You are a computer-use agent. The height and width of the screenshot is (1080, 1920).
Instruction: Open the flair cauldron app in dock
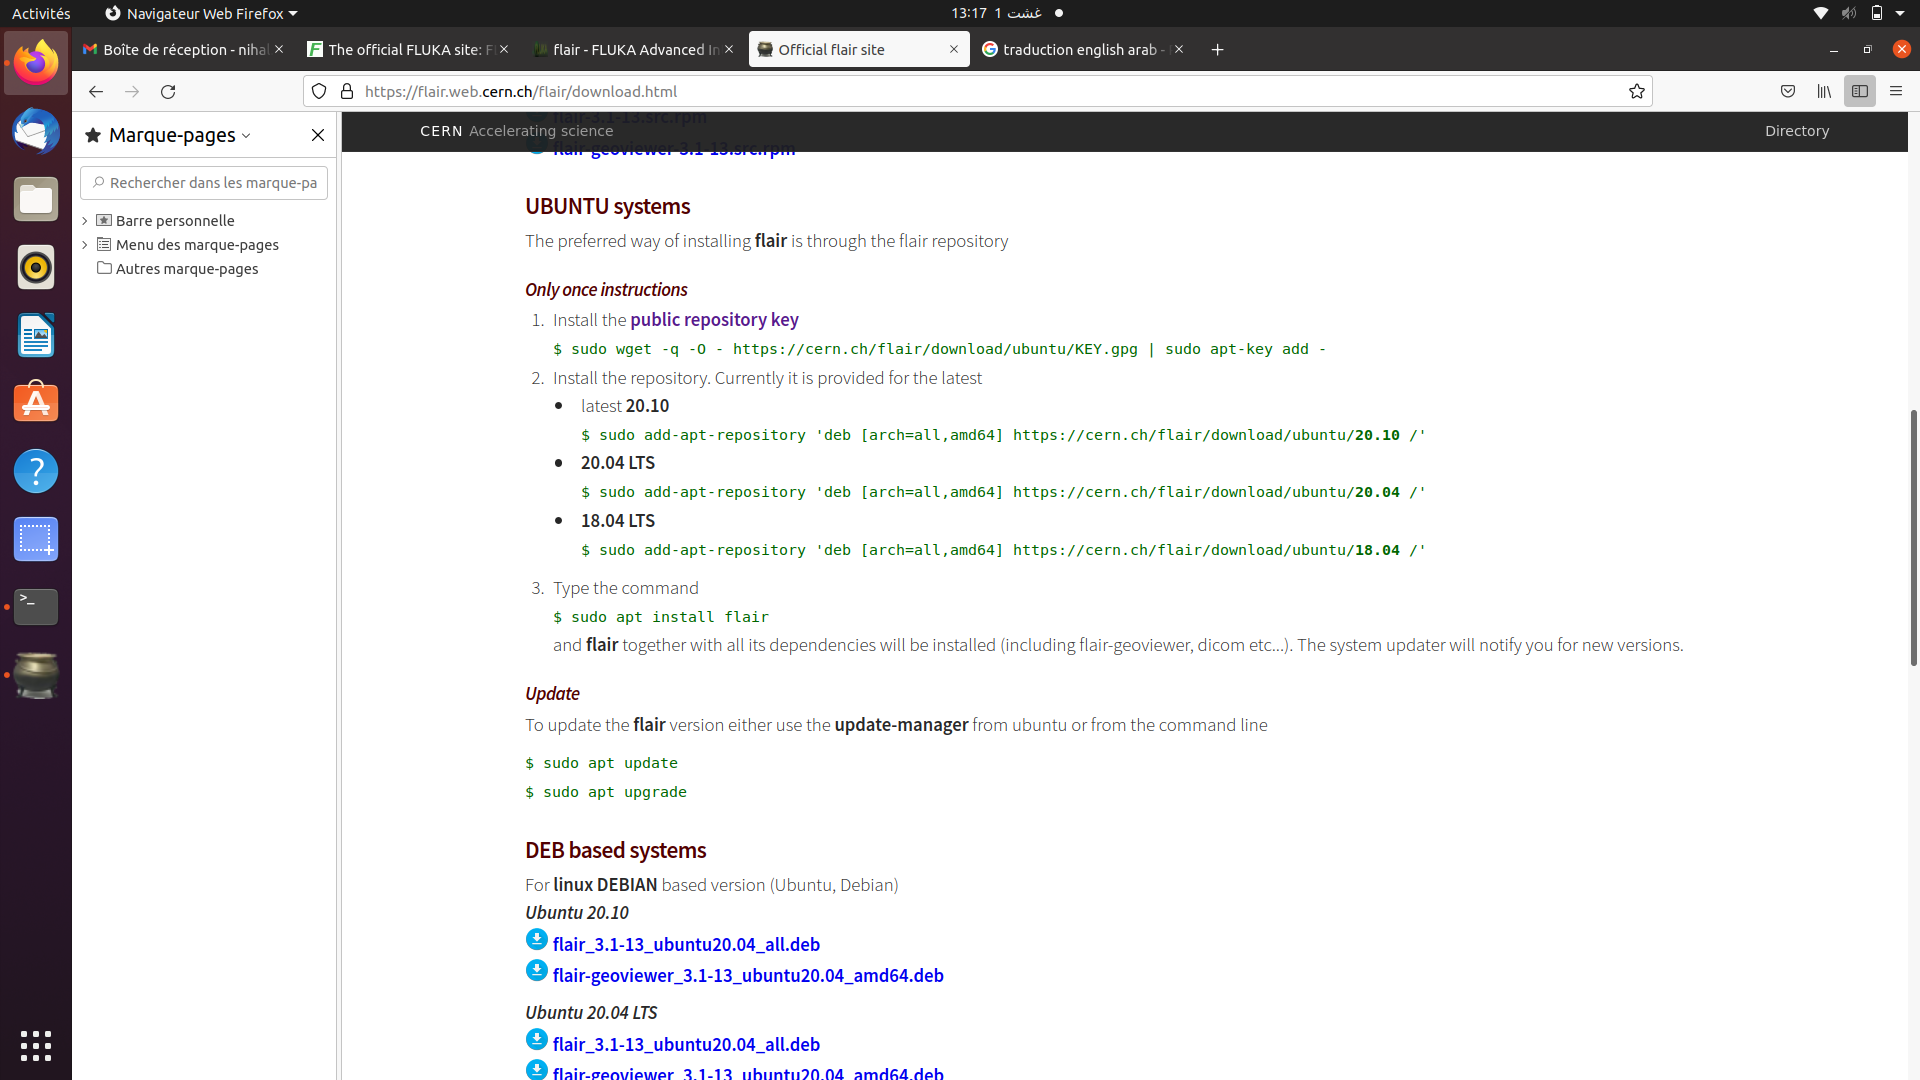[36, 675]
